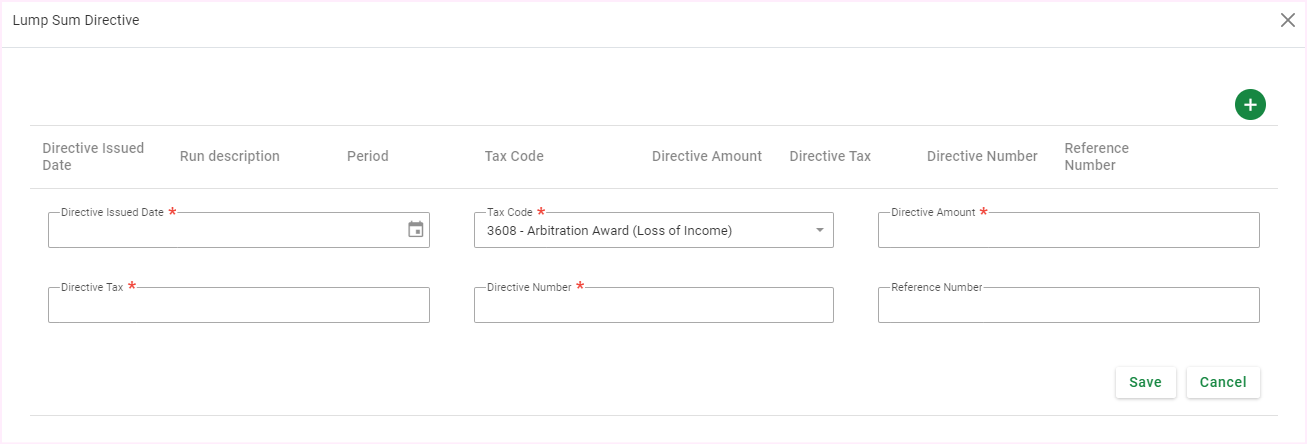1307x444 pixels.
Task: Select the 'Directive Tax' column header
Action: [830, 156]
